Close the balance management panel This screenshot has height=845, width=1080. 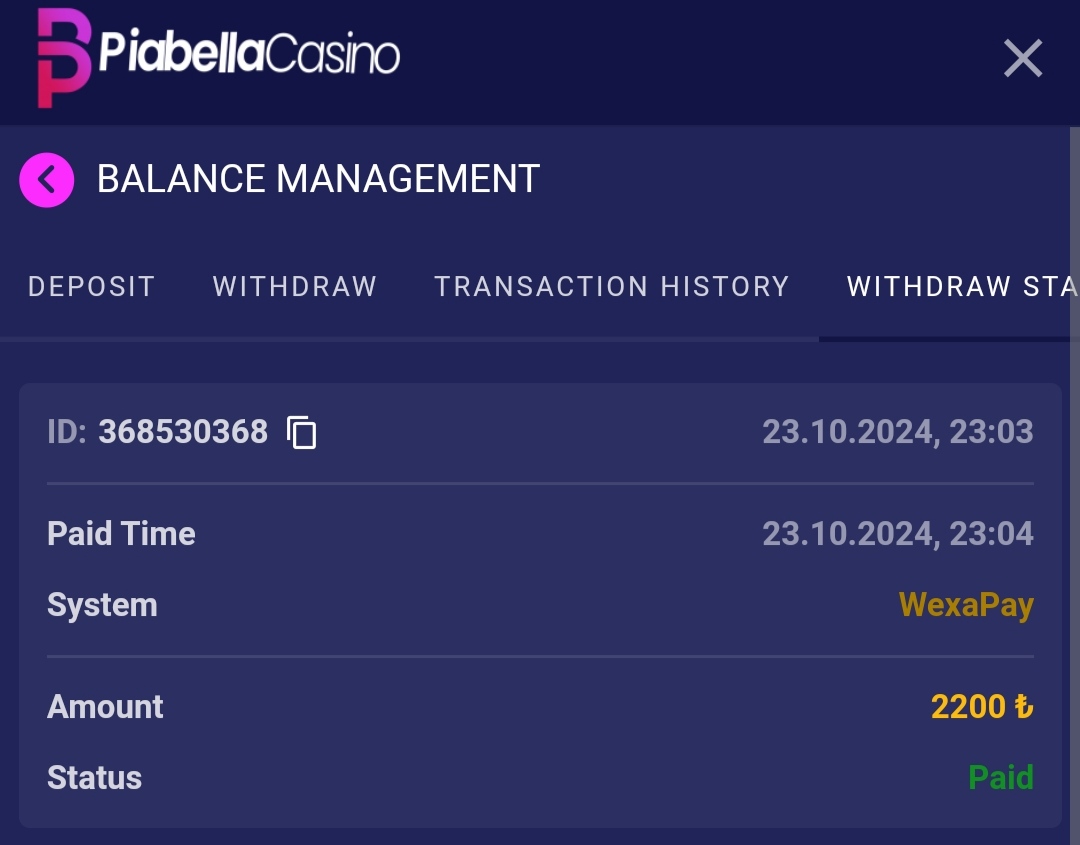point(1023,59)
